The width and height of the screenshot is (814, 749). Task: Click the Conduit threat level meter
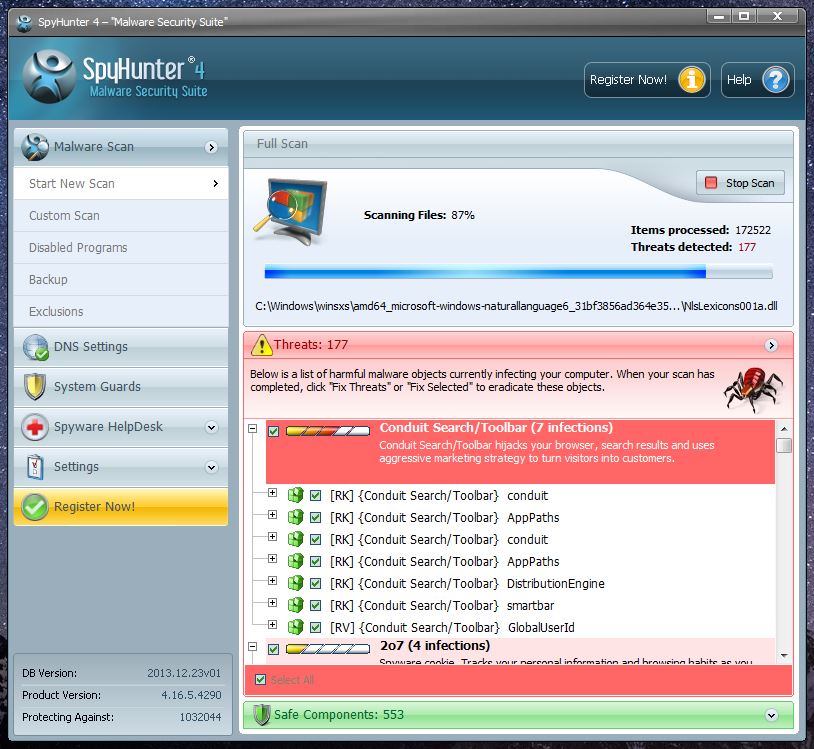[x=328, y=431]
